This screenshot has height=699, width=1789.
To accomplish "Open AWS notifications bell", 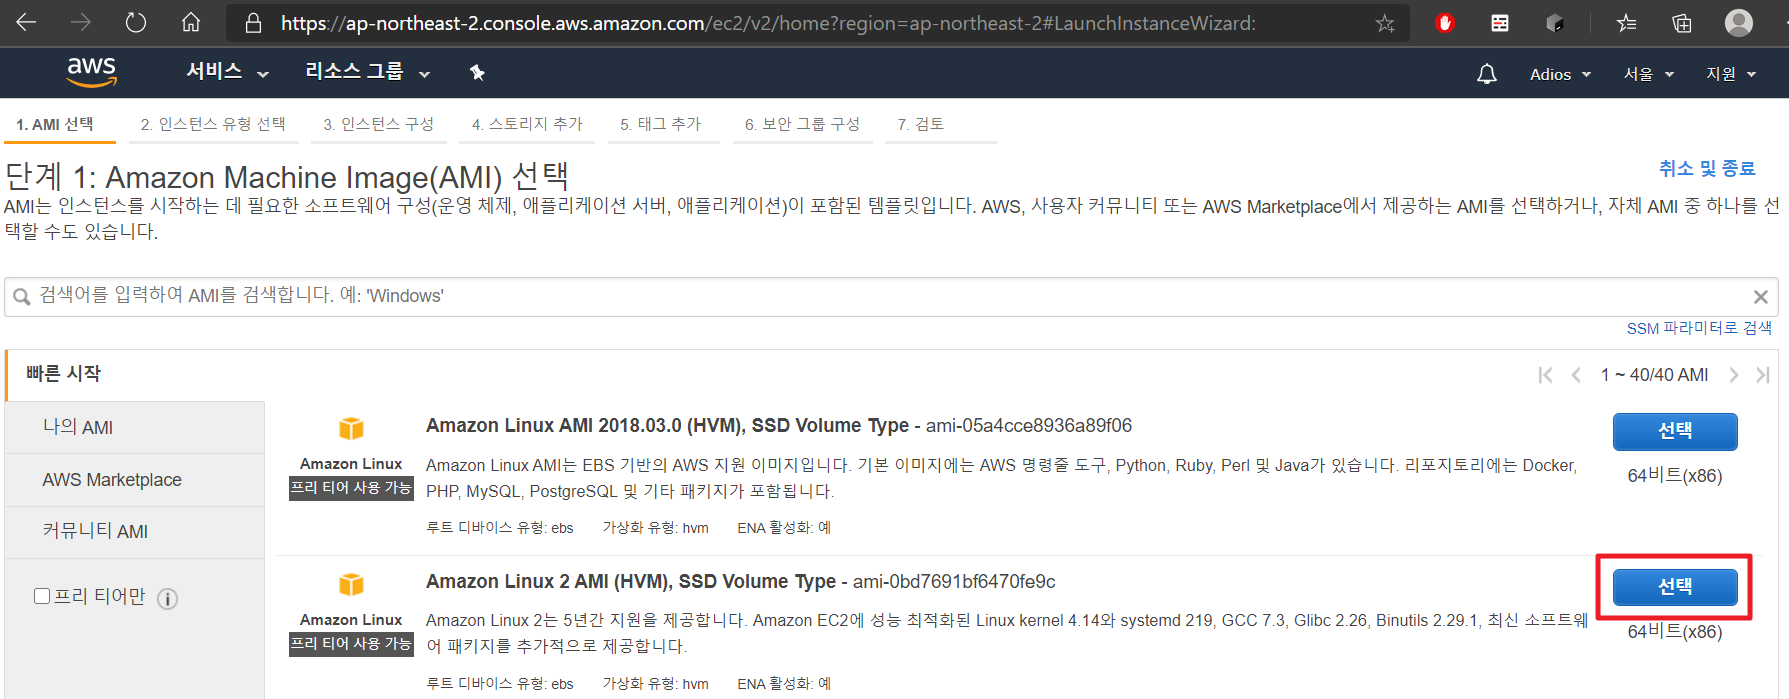I will [x=1487, y=74].
